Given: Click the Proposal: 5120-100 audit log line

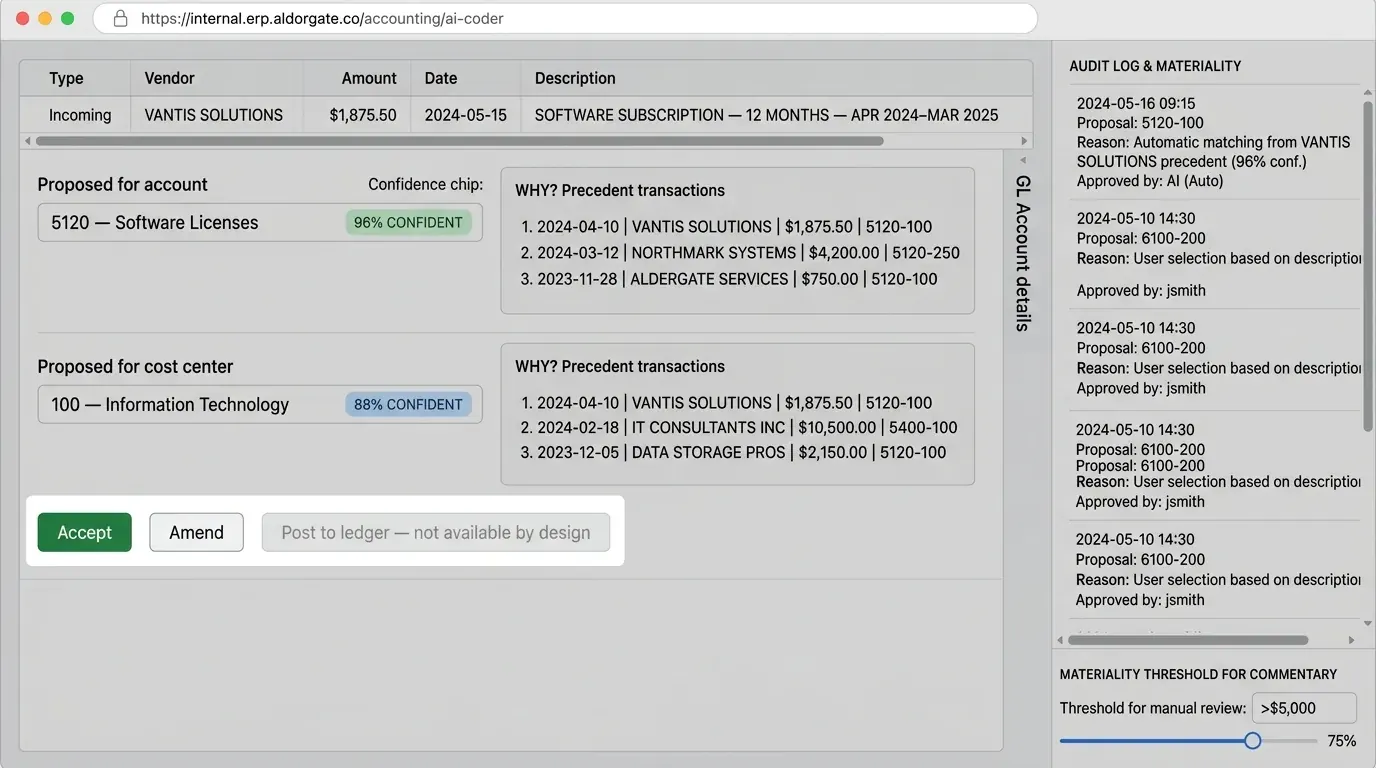Looking at the screenshot, I should (x=1141, y=123).
